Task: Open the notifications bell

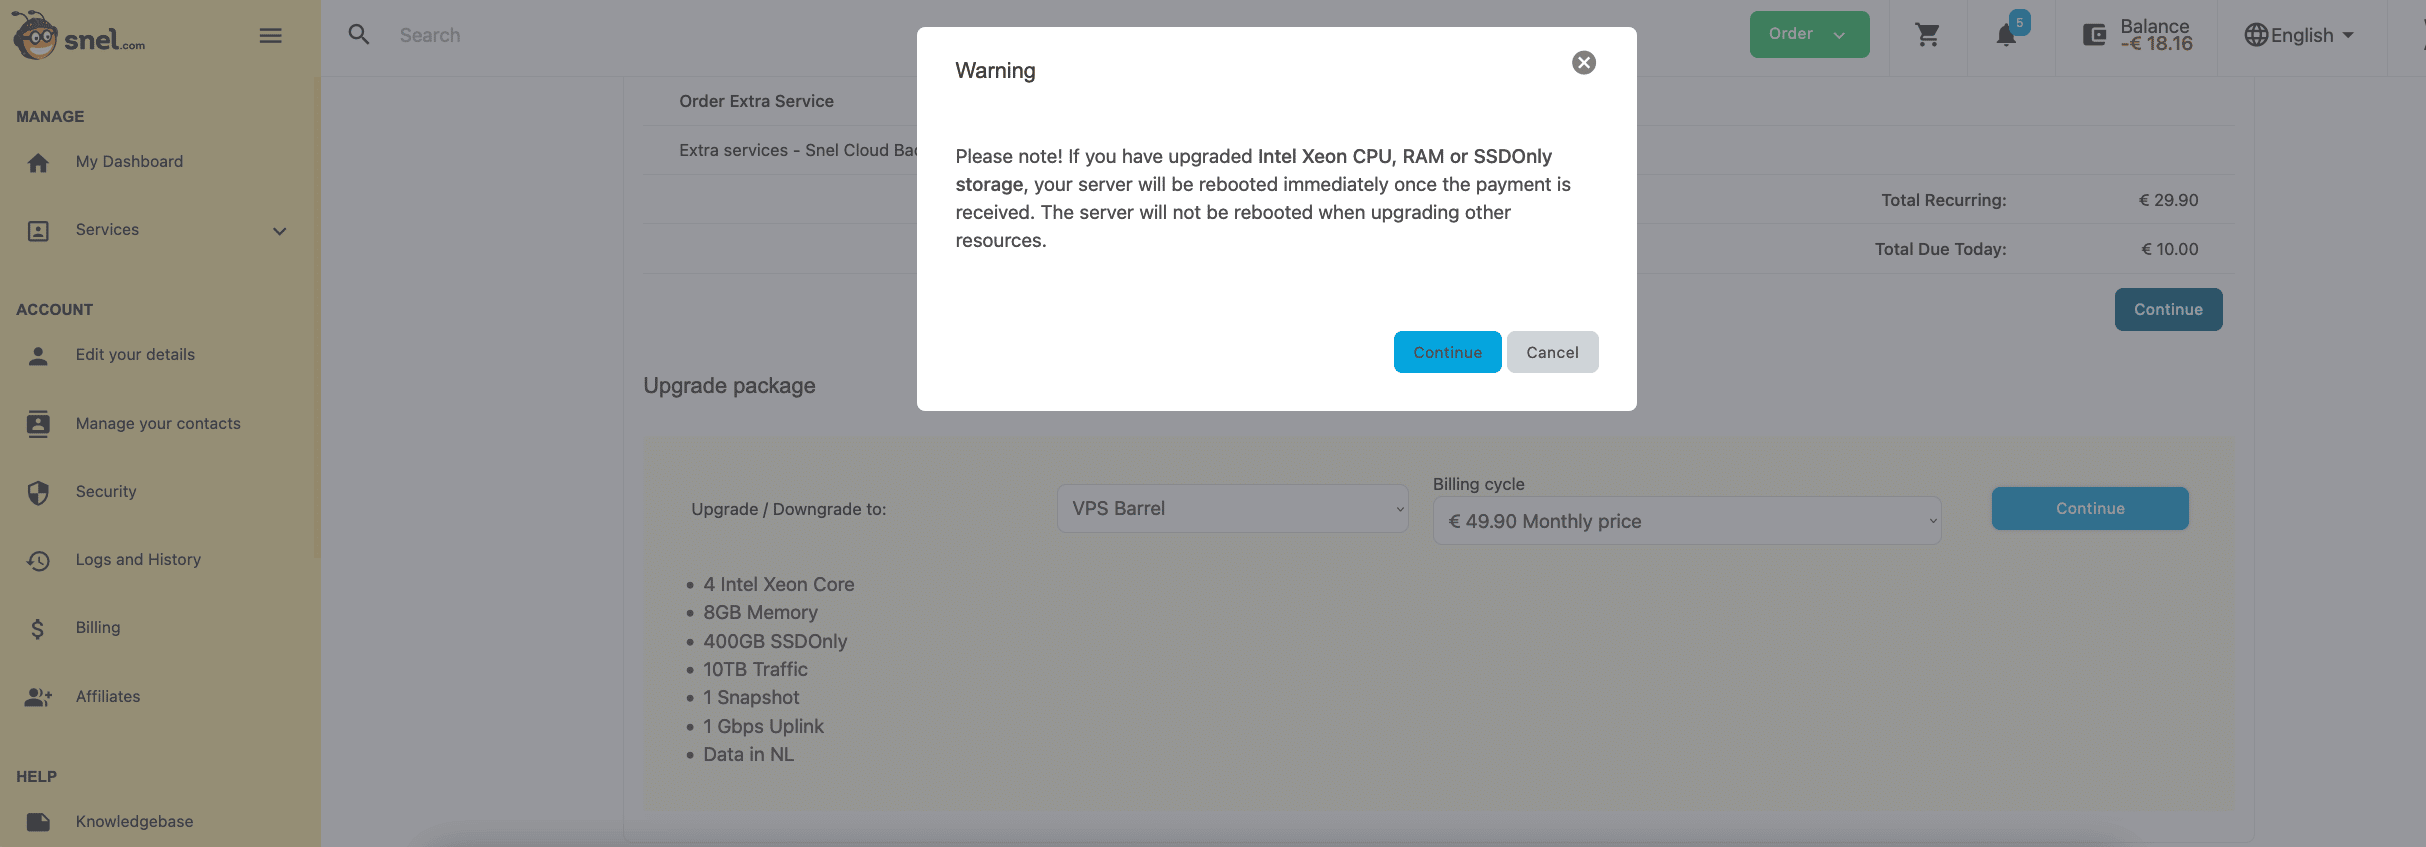Action: (x=2006, y=36)
